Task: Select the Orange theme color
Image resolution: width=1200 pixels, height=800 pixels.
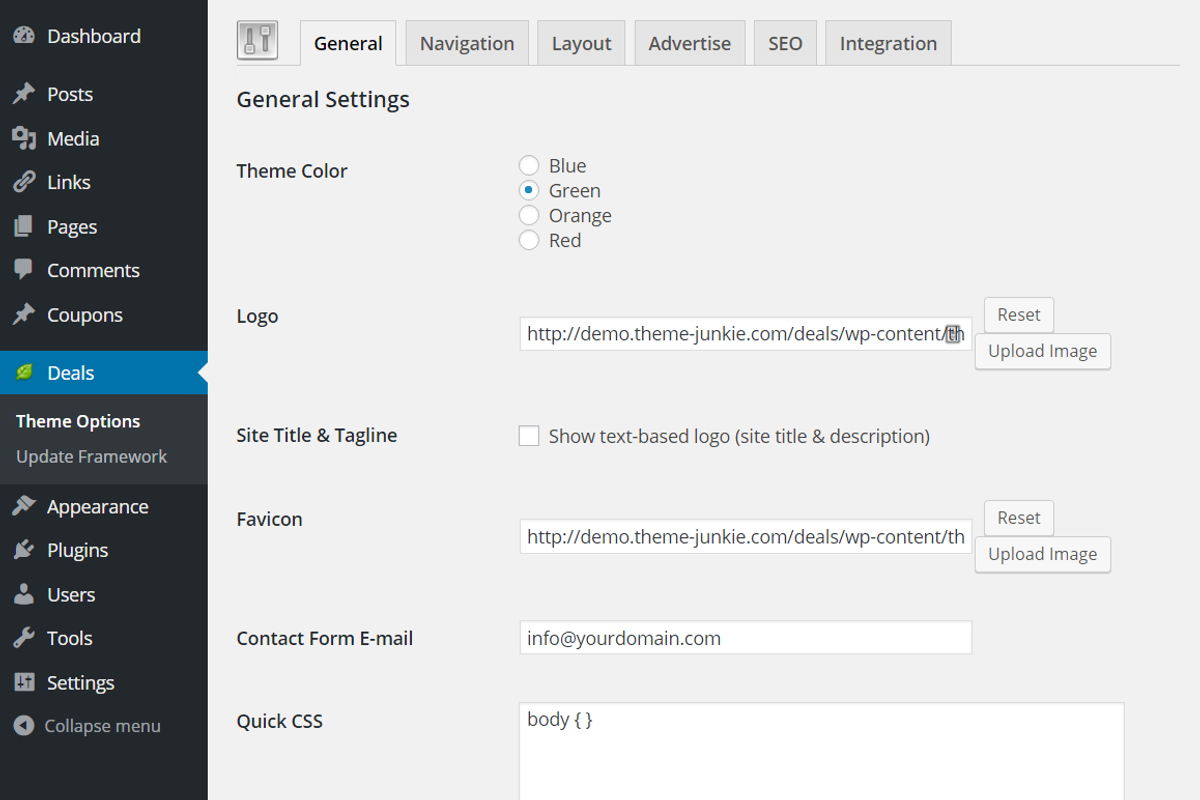Action: pos(529,215)
